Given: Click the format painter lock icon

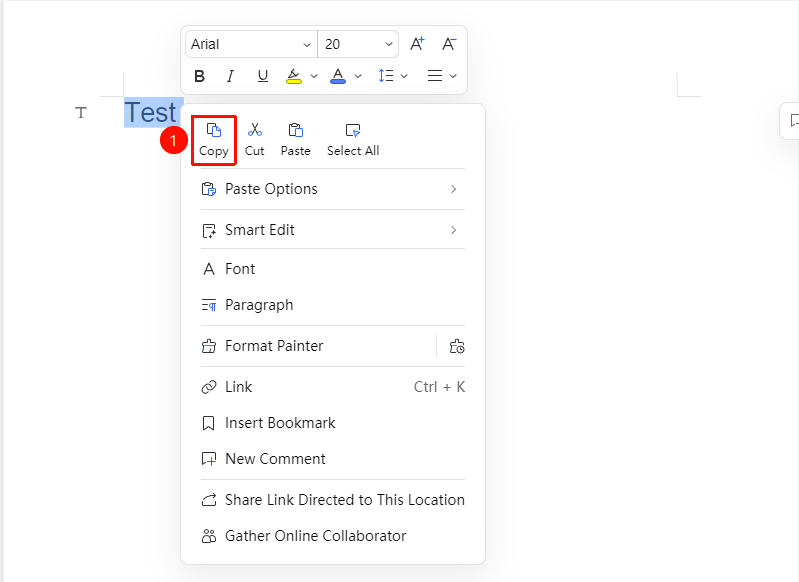Looking at the screenshot, I should coord(457,346).
